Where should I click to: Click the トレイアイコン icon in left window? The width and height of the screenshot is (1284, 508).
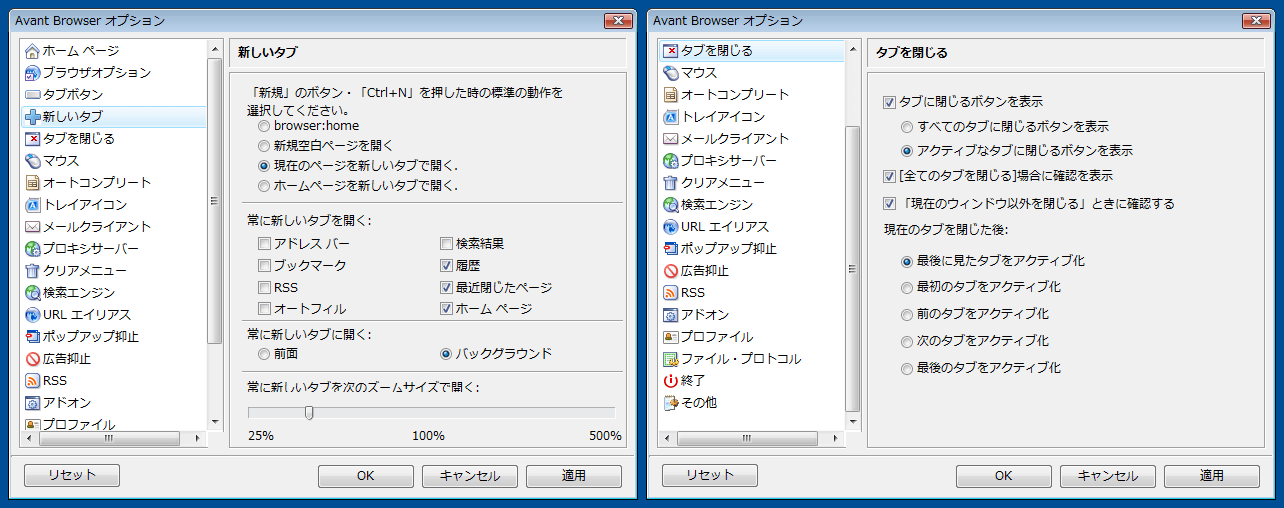32,205
